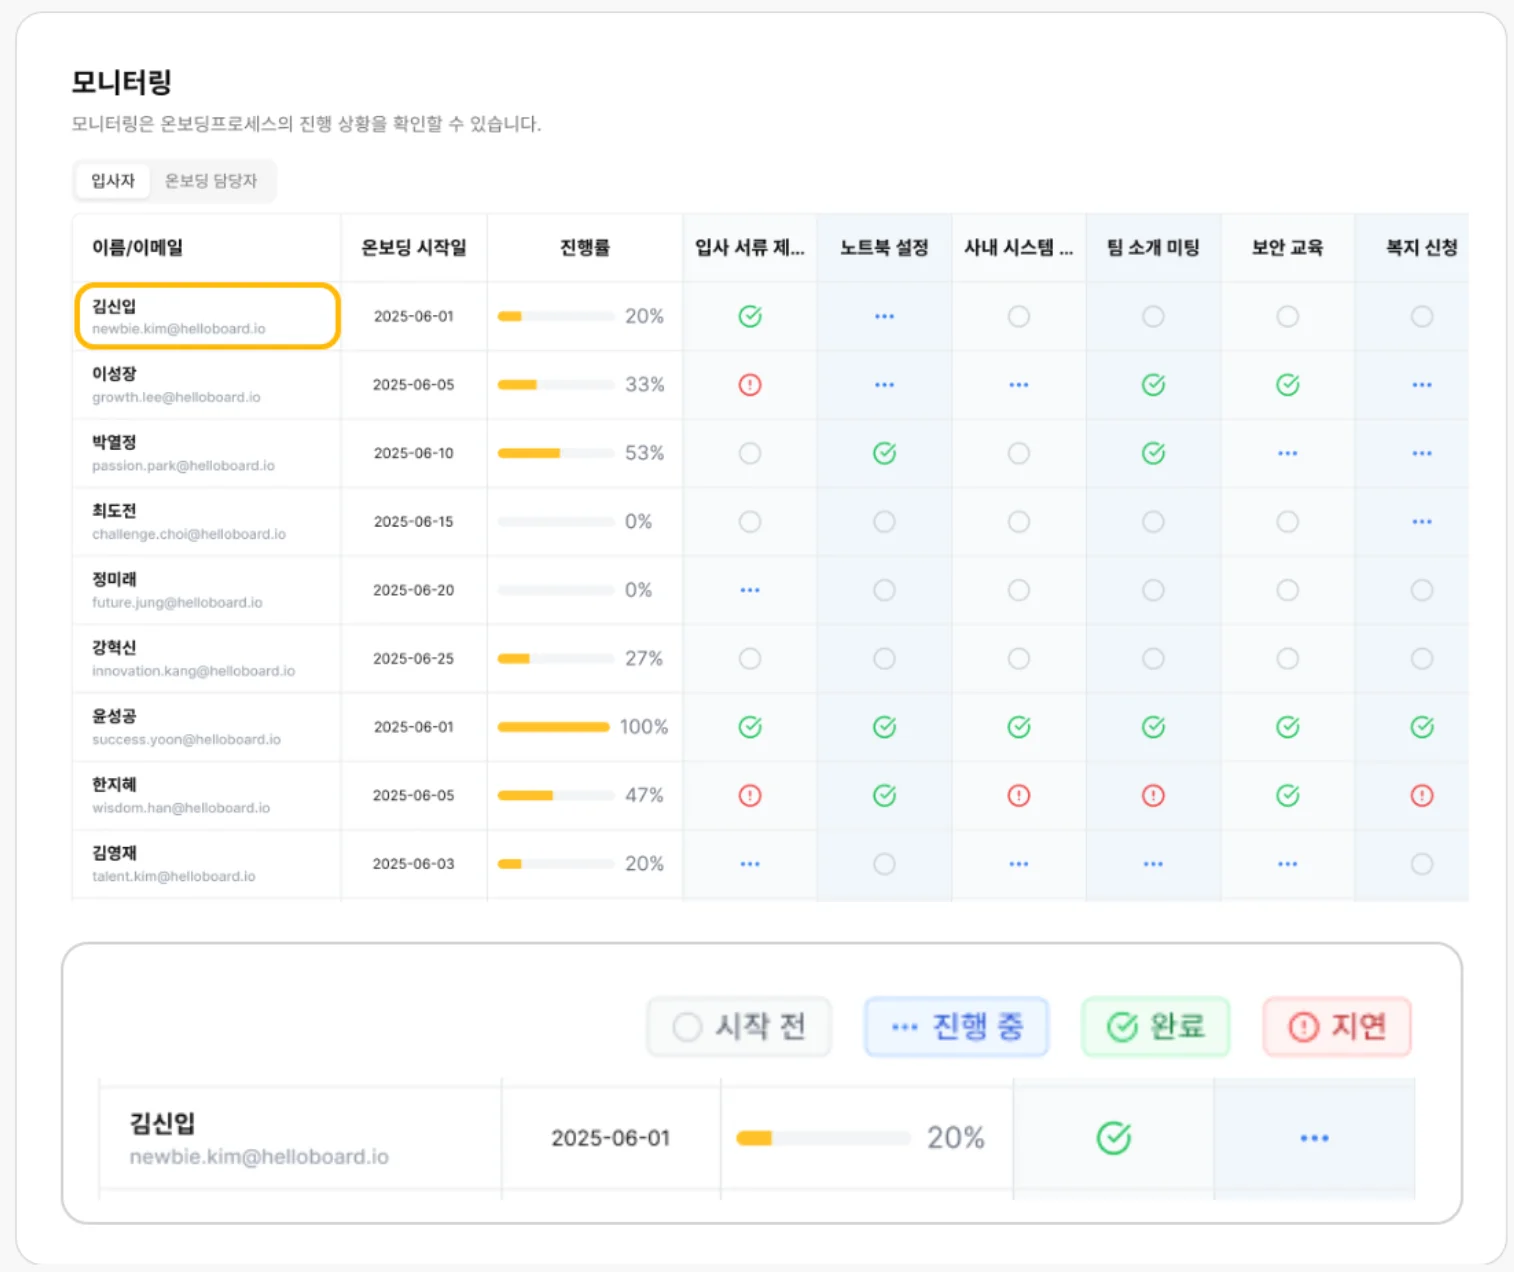The width and height of the screenshot is (1514, 1272).
Task: Click 최도전's not-started 노트북 설정 circle
Action: pyautogui.click(x=884, y=522)
